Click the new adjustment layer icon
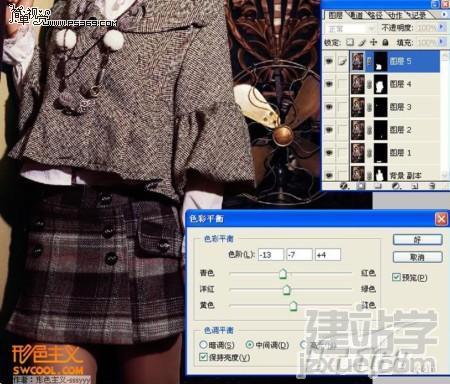 click(396, 186)
